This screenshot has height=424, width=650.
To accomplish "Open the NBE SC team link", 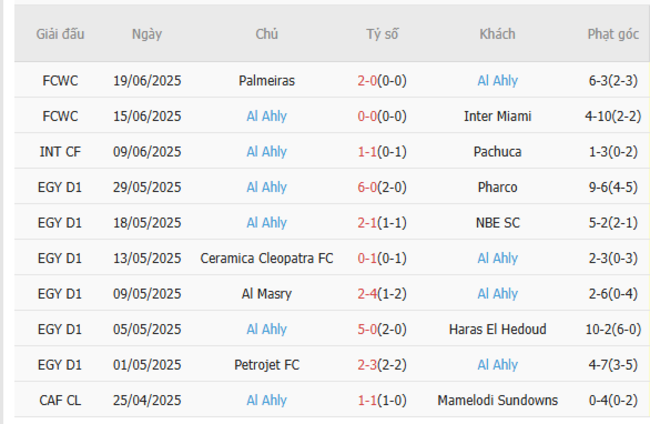I will coord(497,222).
